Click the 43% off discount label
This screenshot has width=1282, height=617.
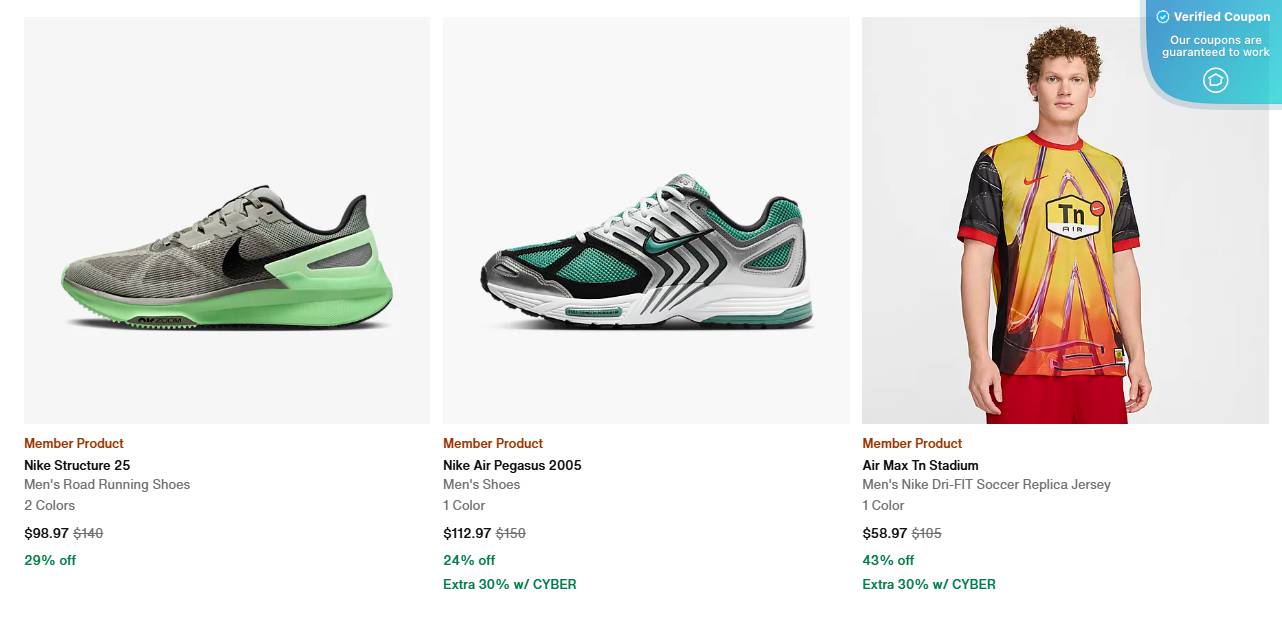[x=888, y=560]
